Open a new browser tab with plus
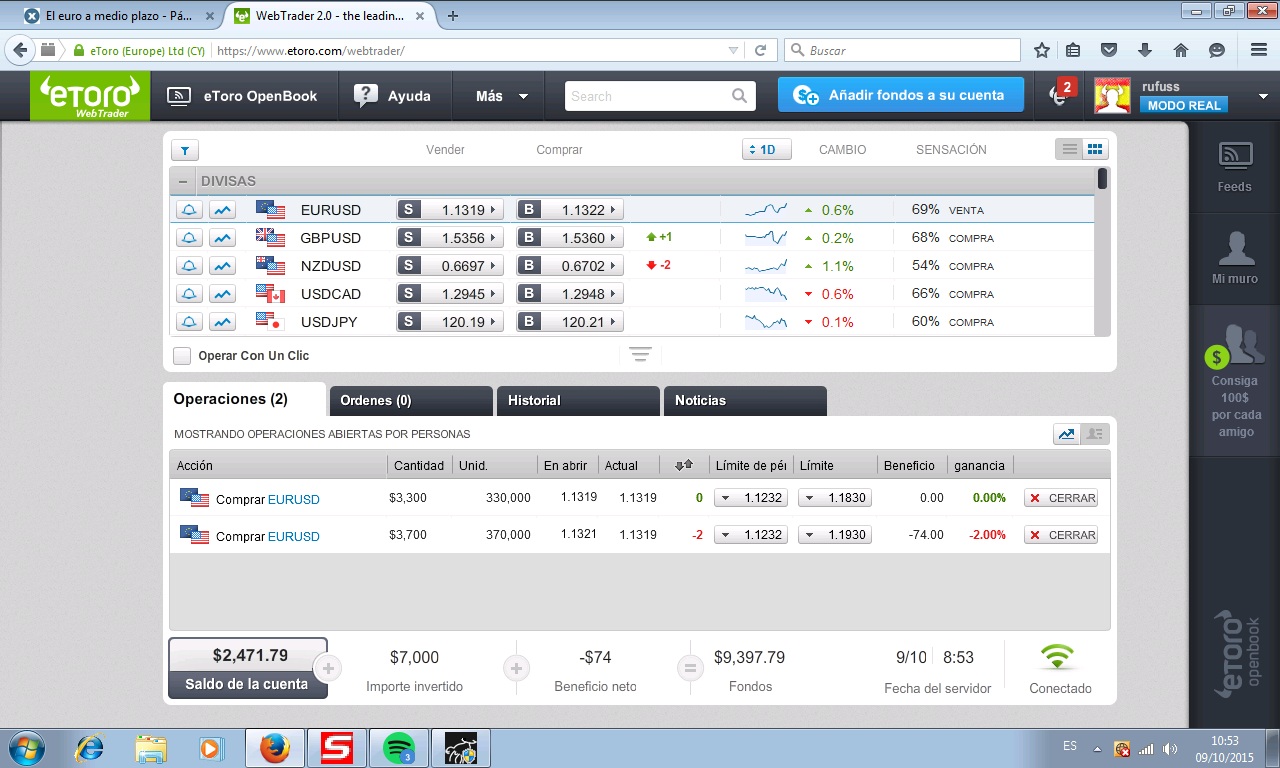 pos(453,16)
